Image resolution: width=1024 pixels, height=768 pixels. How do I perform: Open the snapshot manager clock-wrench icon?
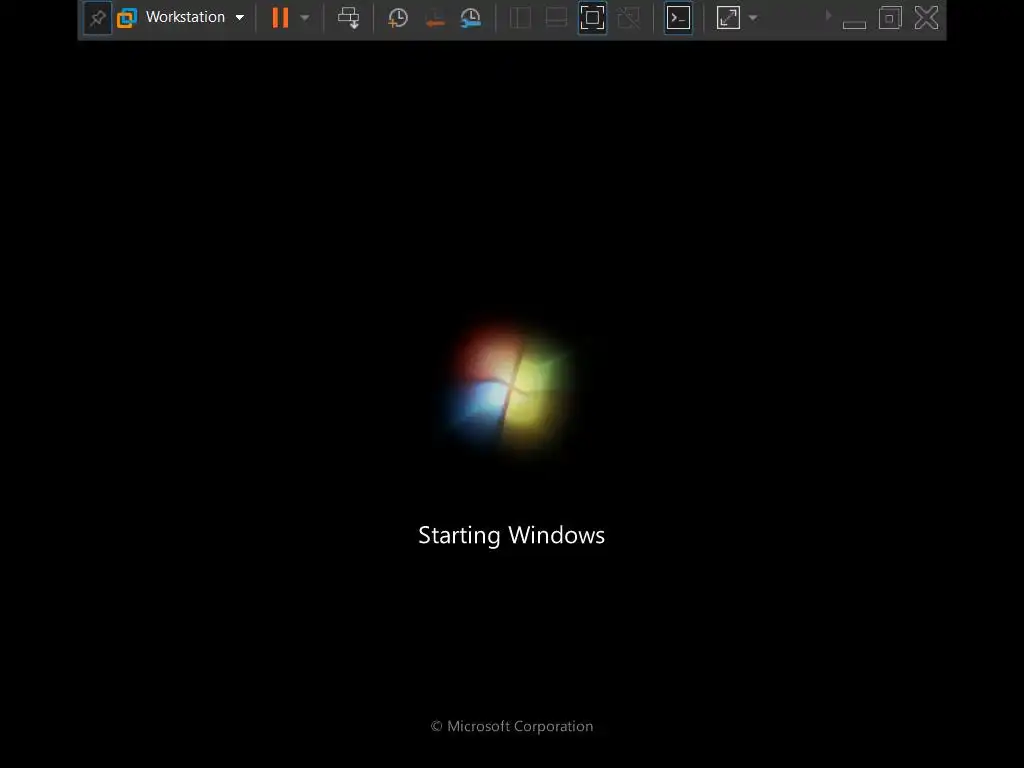tap(471, 18)
